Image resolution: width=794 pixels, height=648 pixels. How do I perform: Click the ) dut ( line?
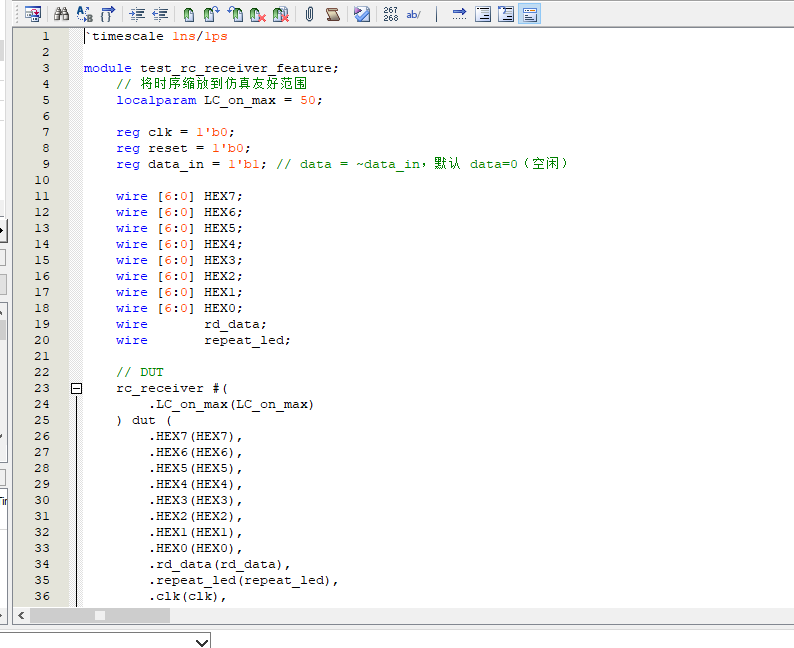click(144, 421)
